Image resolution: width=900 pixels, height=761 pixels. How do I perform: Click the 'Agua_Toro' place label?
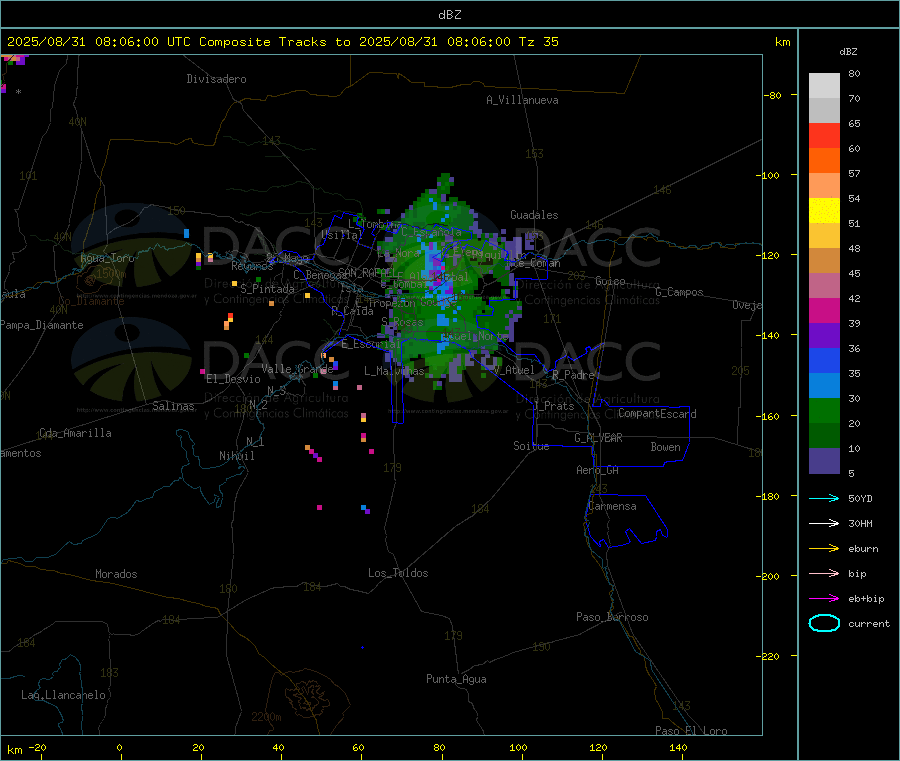(x=107, y=258)
